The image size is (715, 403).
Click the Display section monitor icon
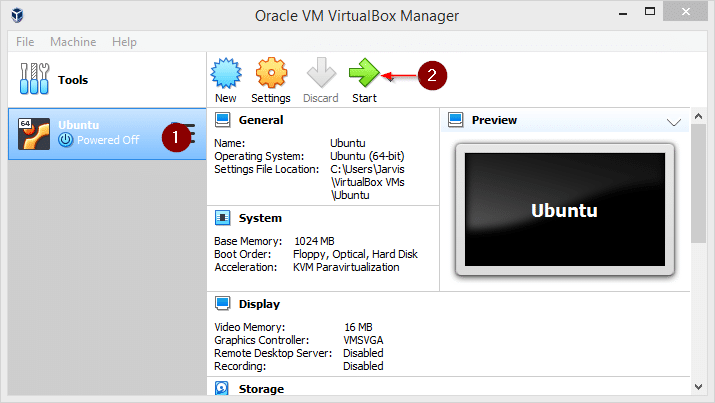(223, 304)
